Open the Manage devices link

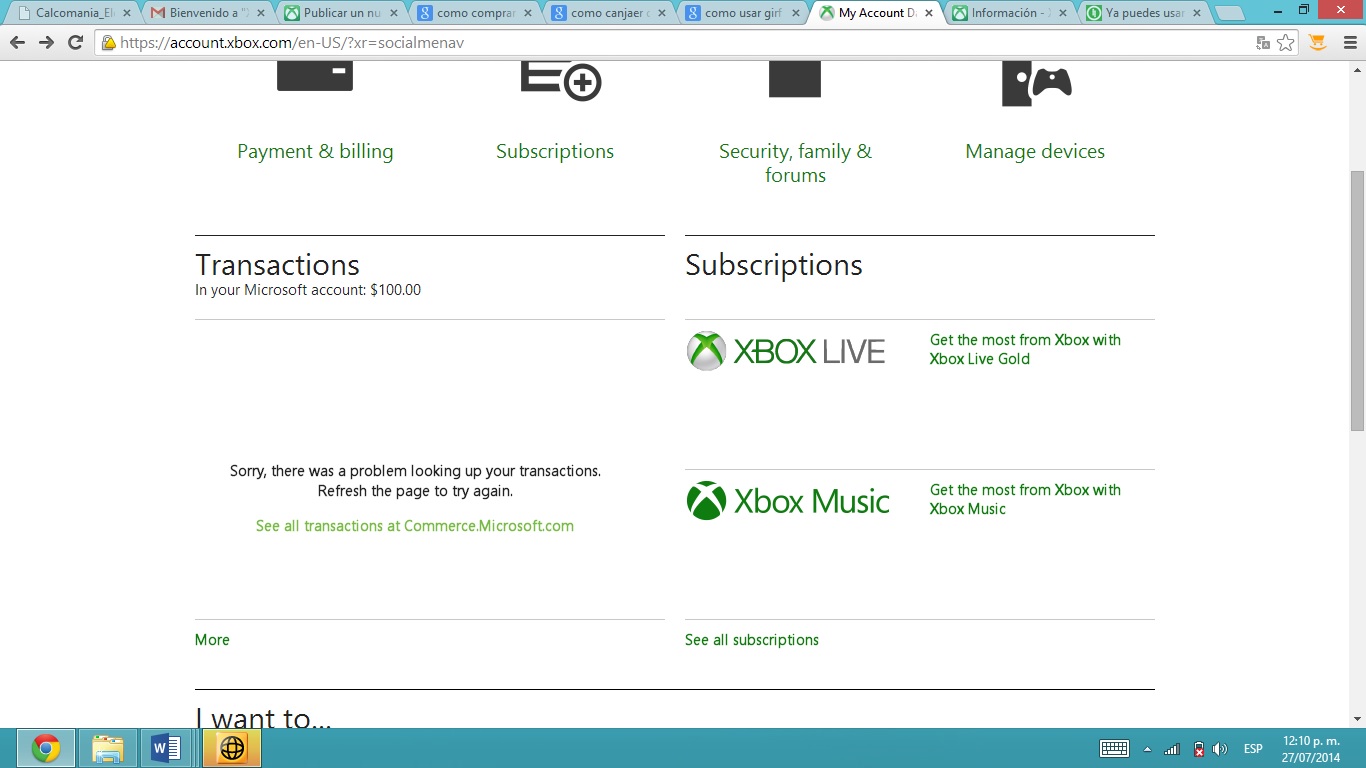pos(1035,151)
